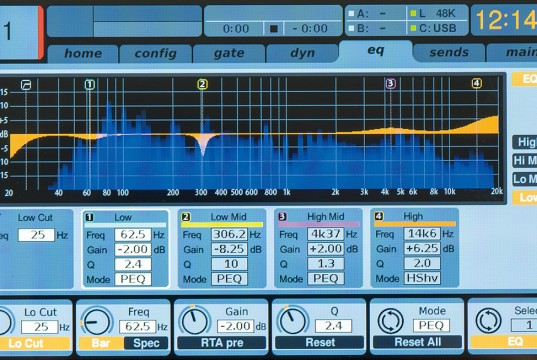Click the band 2 Low Mid number icon
Image resolution: width=537 pixels, height=360 pixels.
coord(186,217)
